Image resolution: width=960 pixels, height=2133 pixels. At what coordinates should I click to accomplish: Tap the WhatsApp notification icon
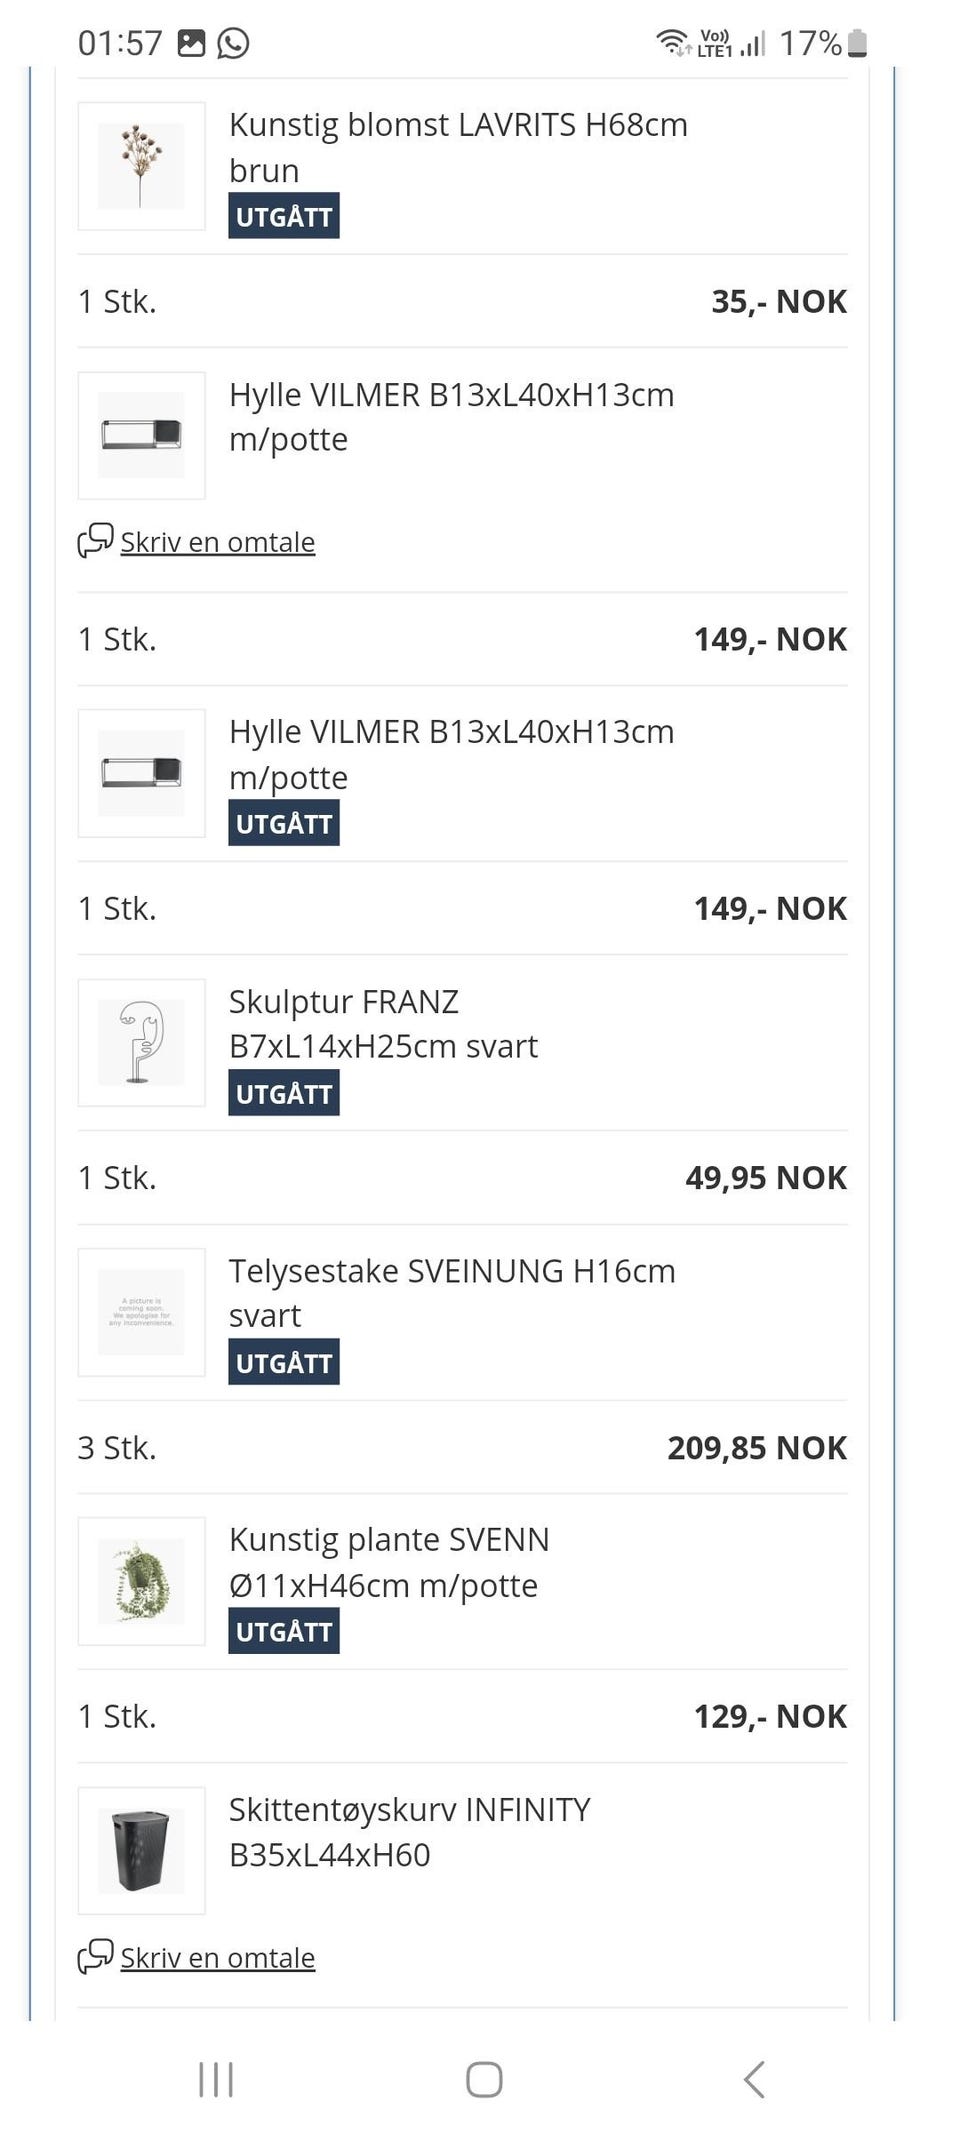(233, 43)
